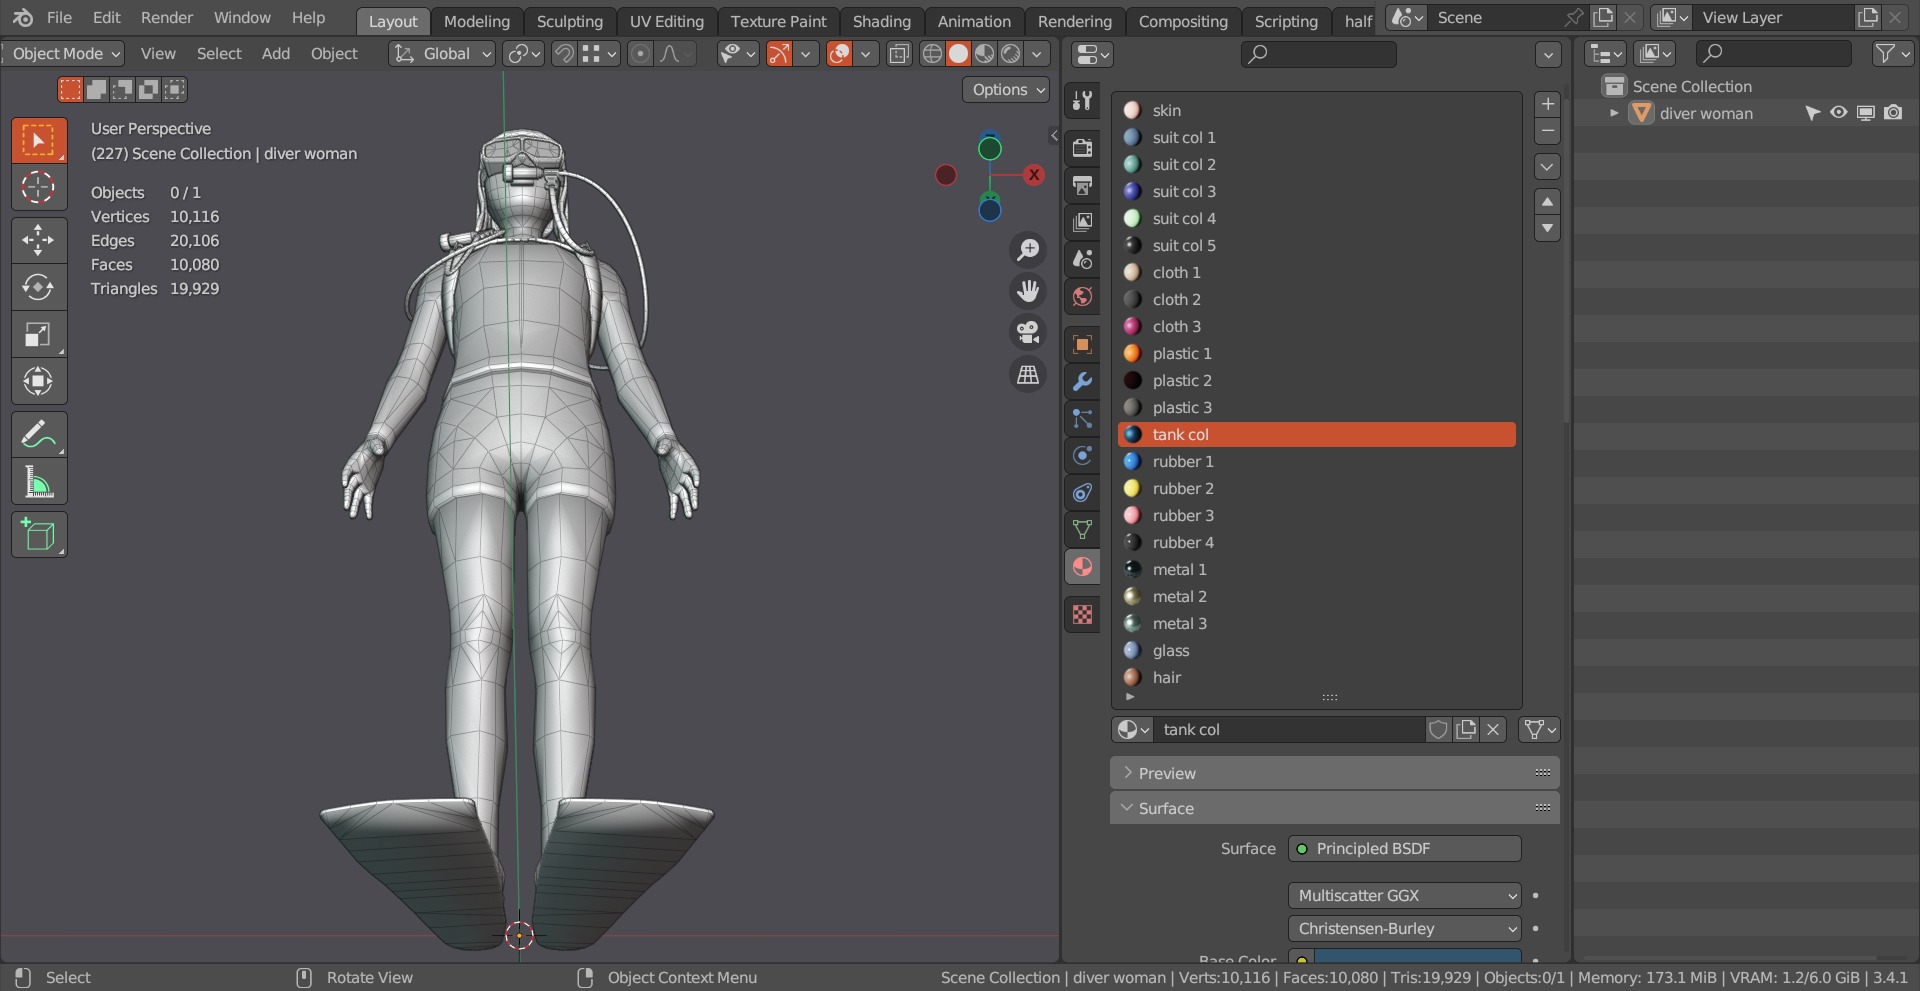Switch to the Sculpting workspace tab
The width and height of the screenshot is (1920, 991).
coord(569,21)
